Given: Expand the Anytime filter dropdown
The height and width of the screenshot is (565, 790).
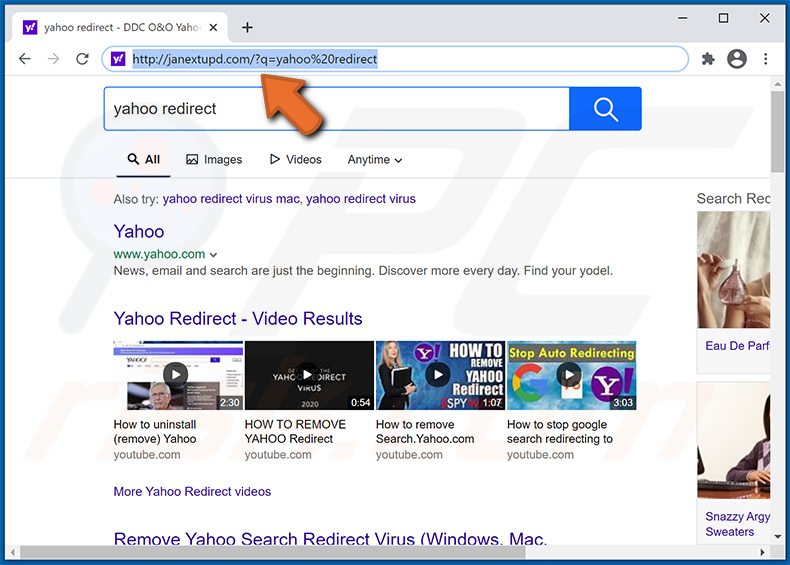Looking at the screenshot, I should coord(375,160).
